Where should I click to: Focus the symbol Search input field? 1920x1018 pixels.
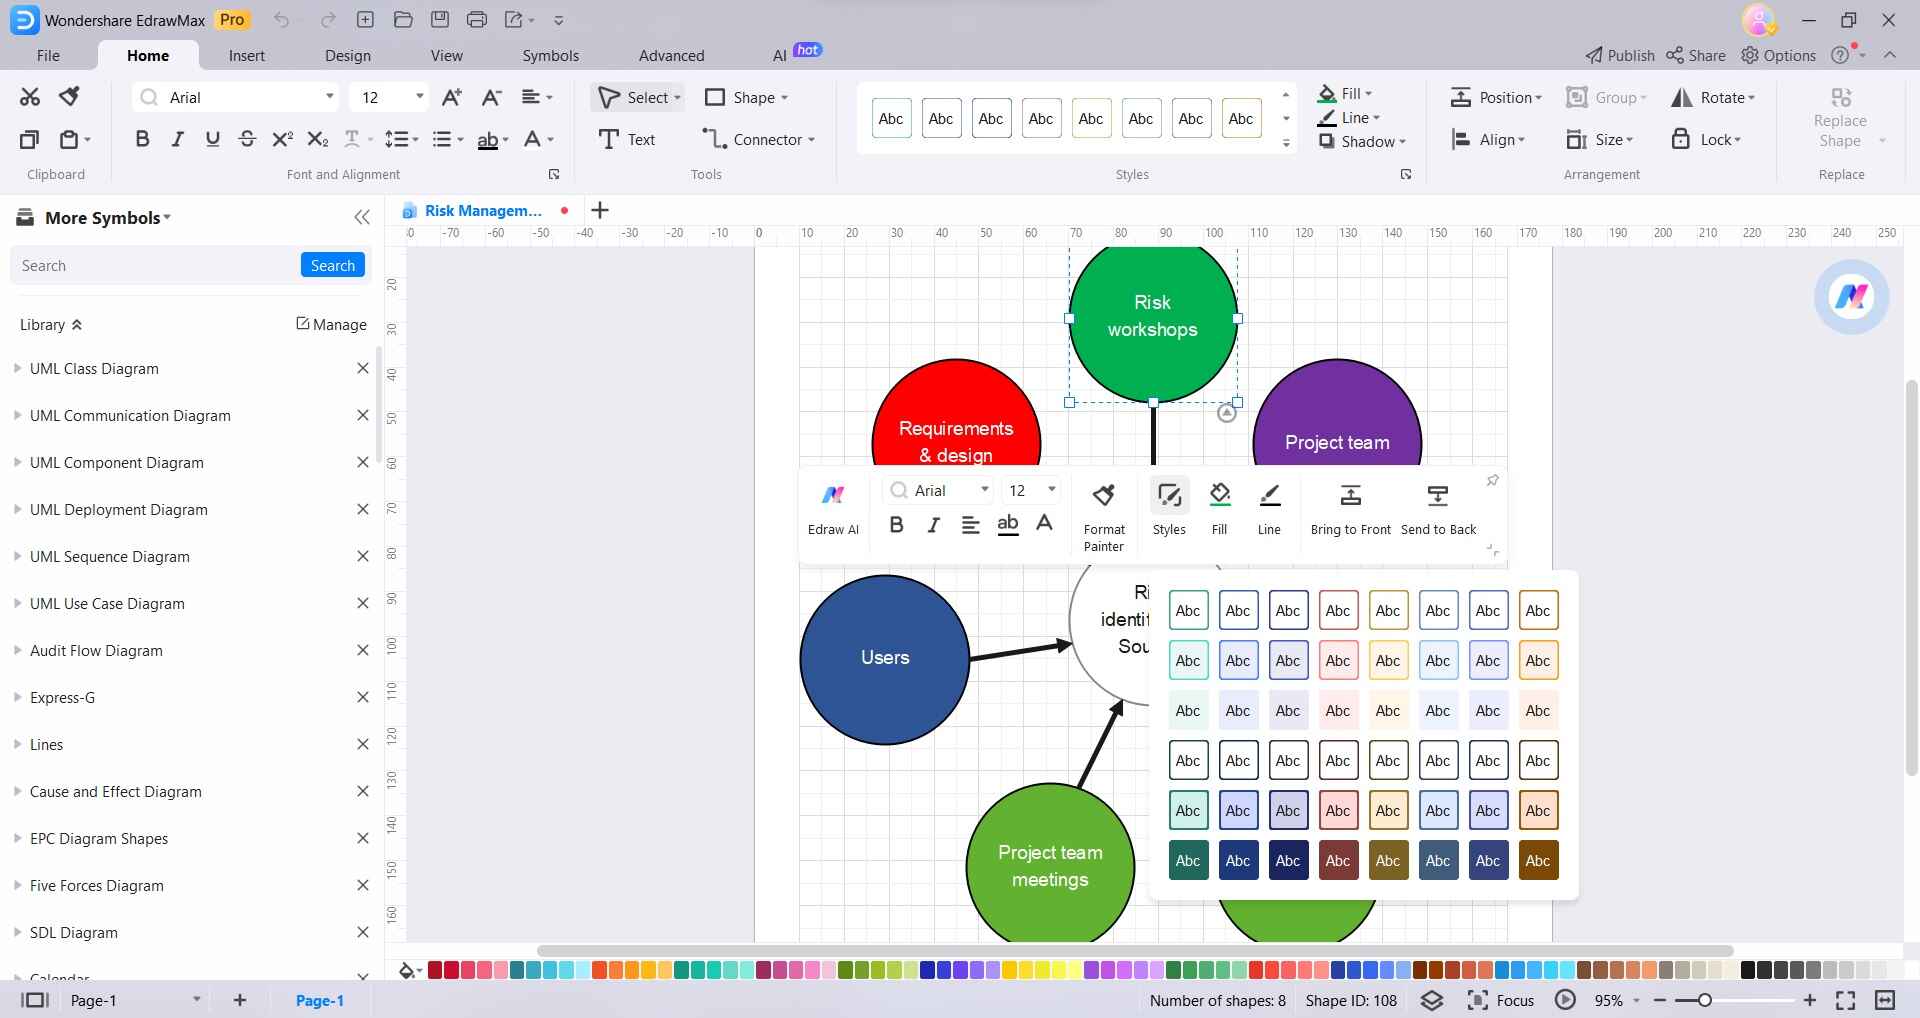[x=156, y=265]
